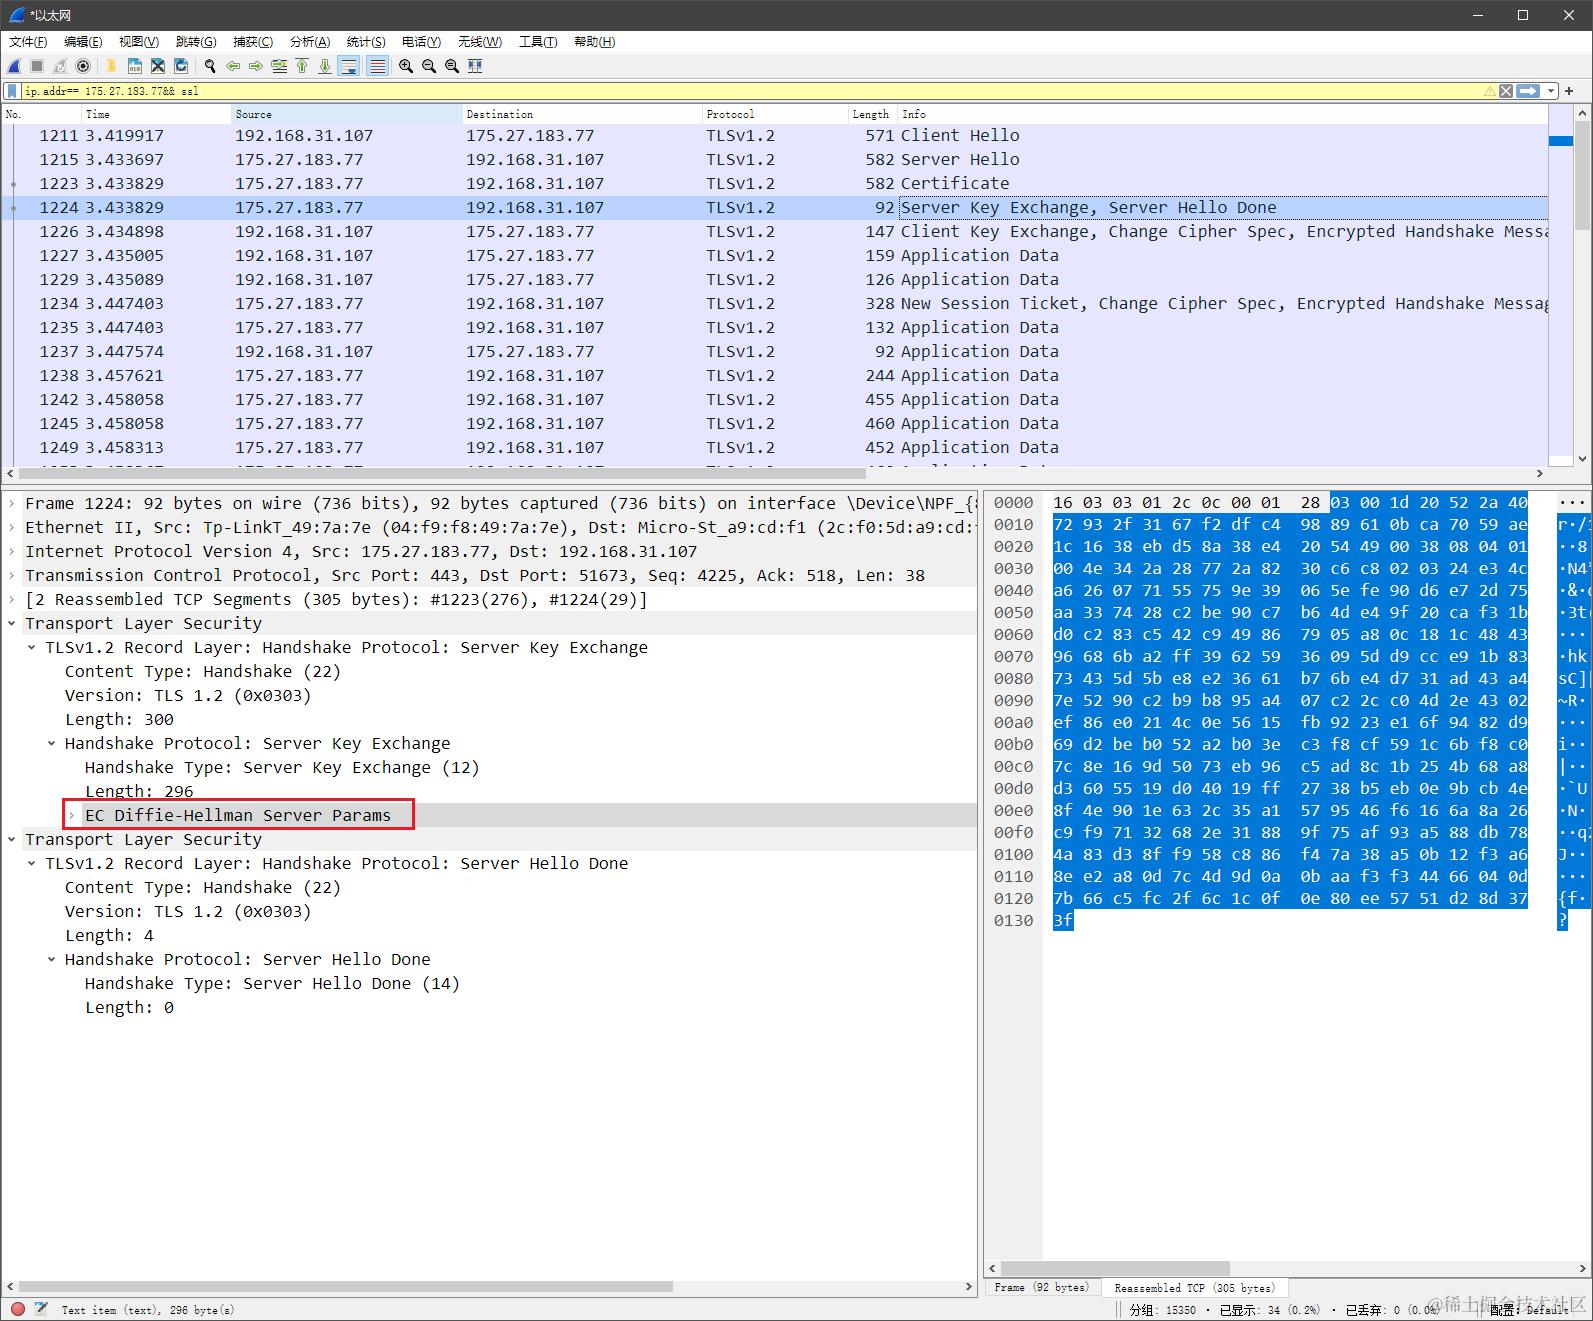Select Handshake Type: Server Hello Done (14) line

[x=272, y=983]
